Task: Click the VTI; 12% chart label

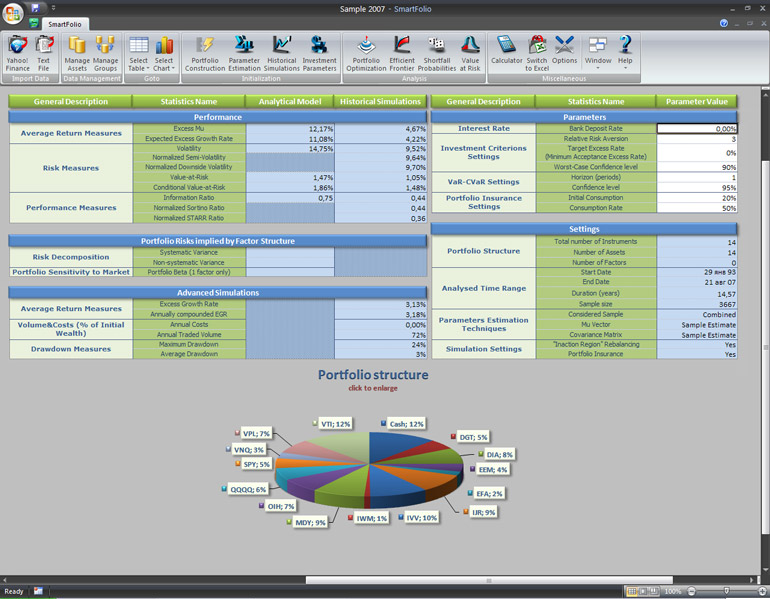Action: (x=336, y=424)
